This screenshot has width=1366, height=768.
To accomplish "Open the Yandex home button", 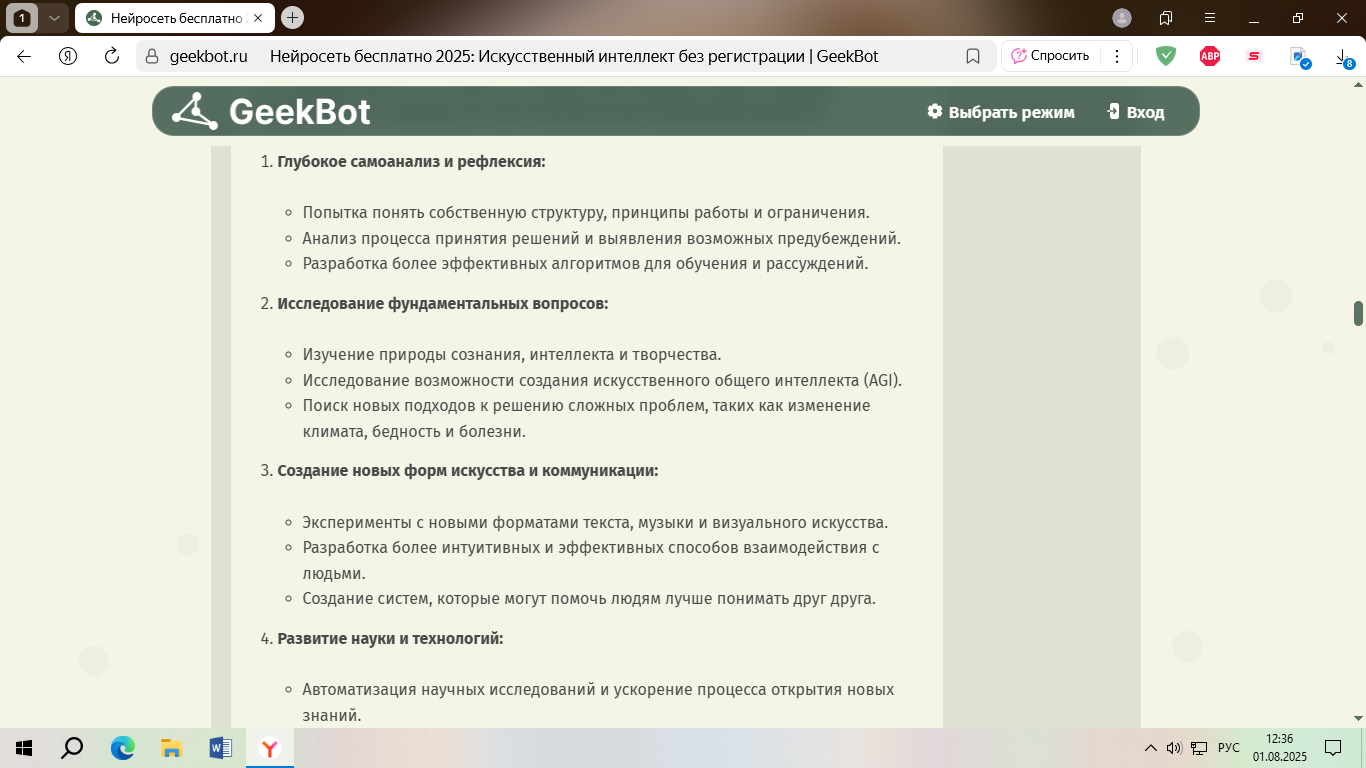I will pos(68,56).
